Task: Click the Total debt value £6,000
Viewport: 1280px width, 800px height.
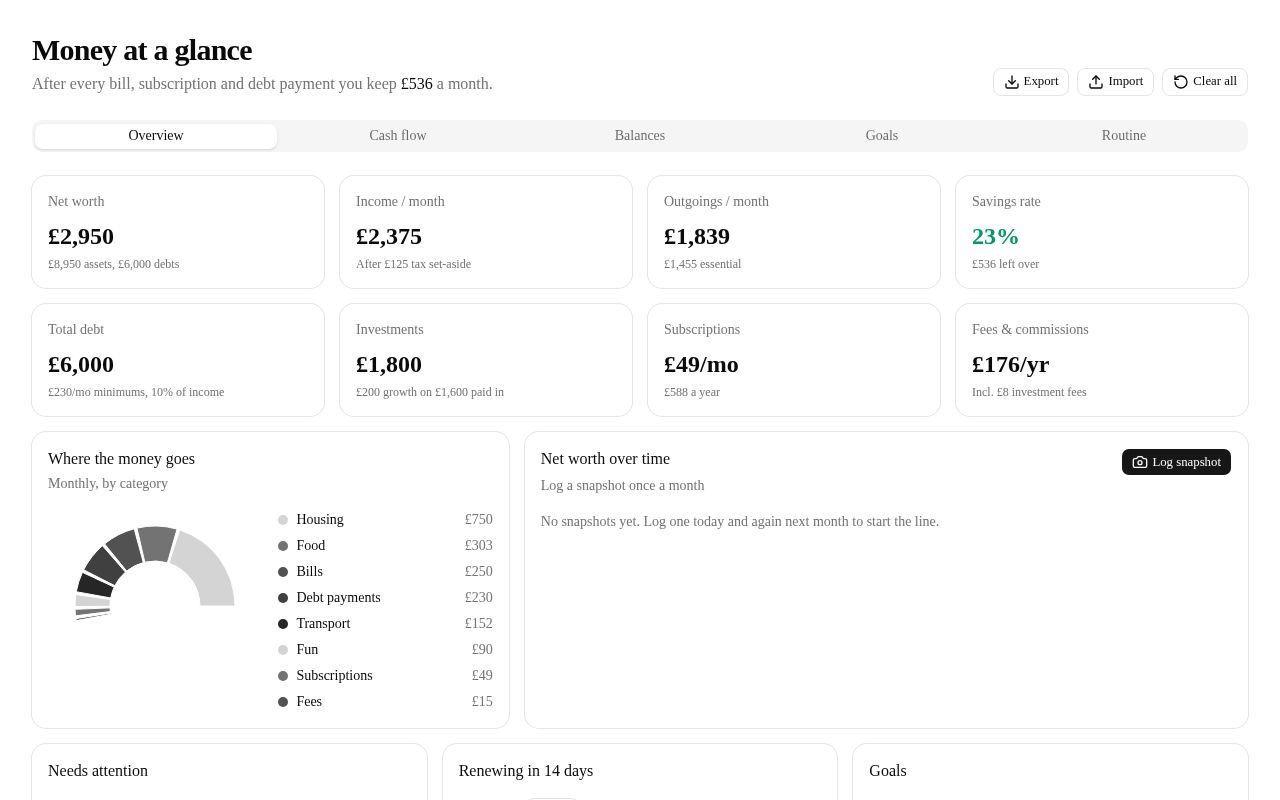Action: tap(81, 365)
